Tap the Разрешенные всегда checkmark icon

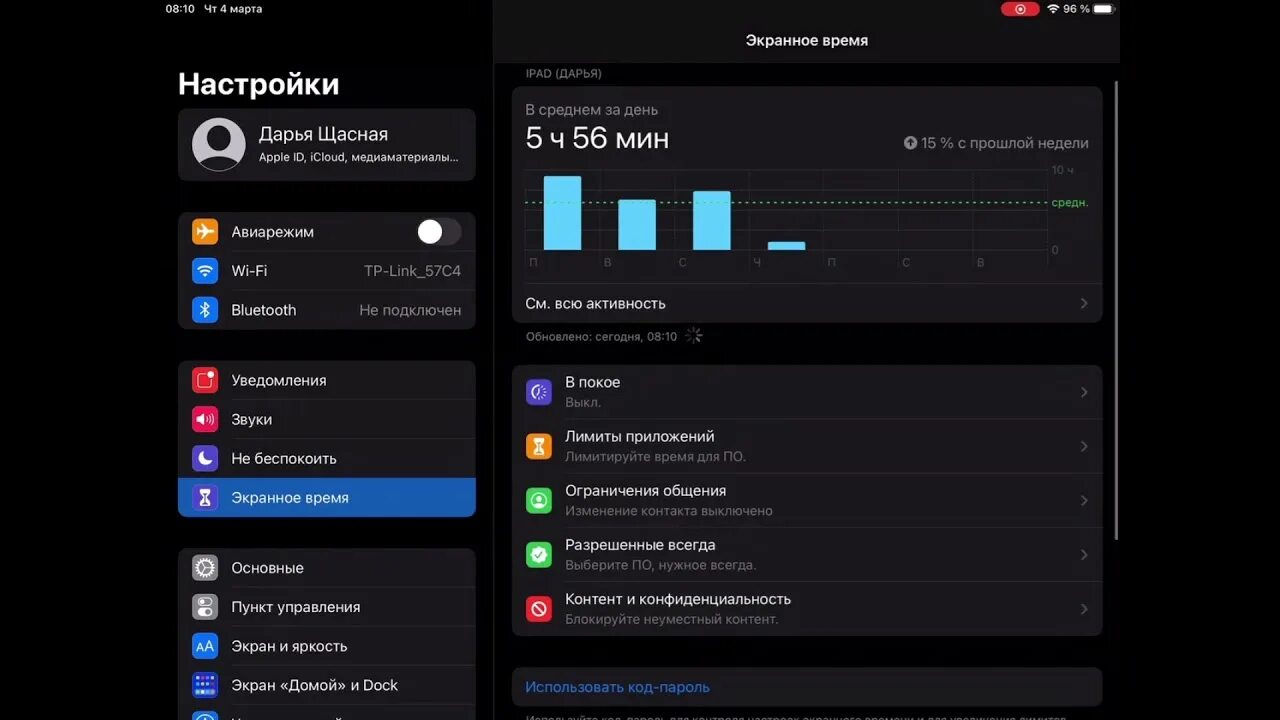click(x=539, y=554)
